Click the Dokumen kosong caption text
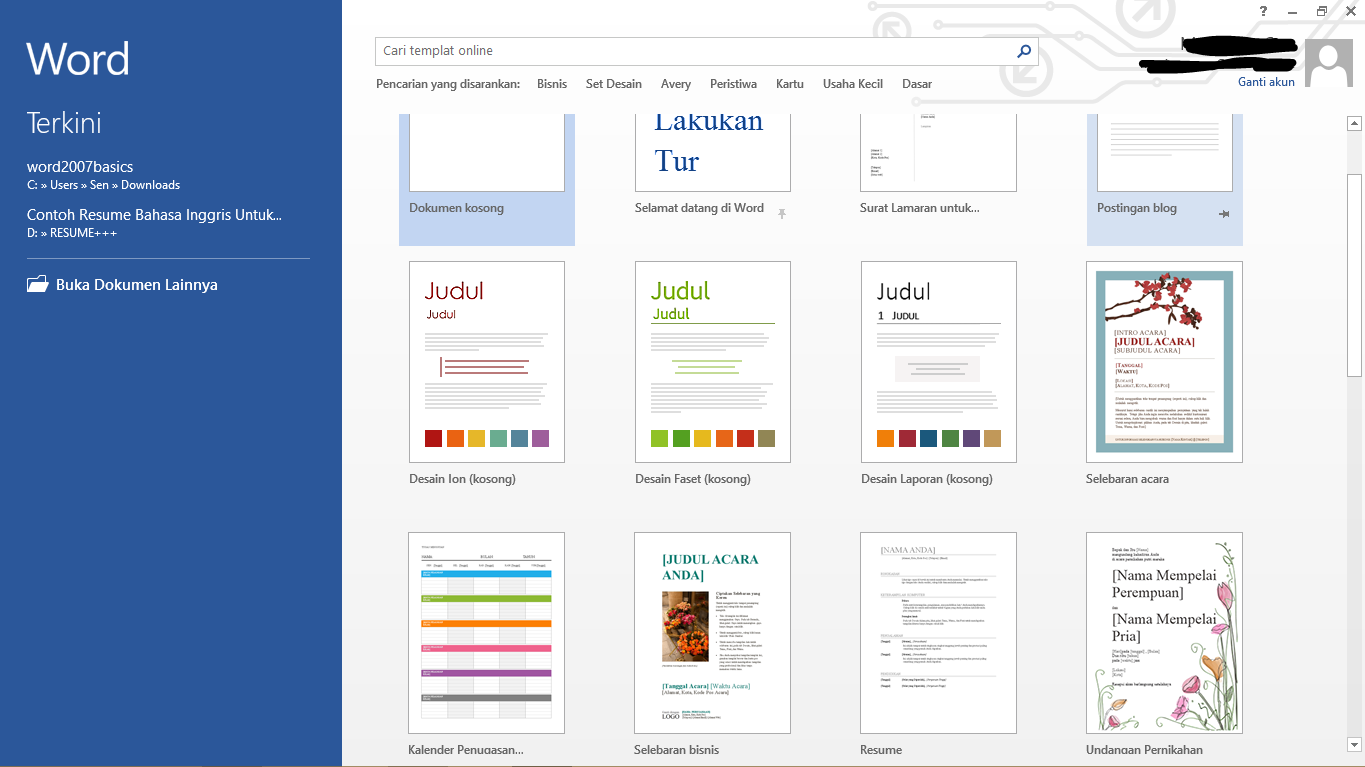This screenshot has height=767, width=1365. [456, 208]
